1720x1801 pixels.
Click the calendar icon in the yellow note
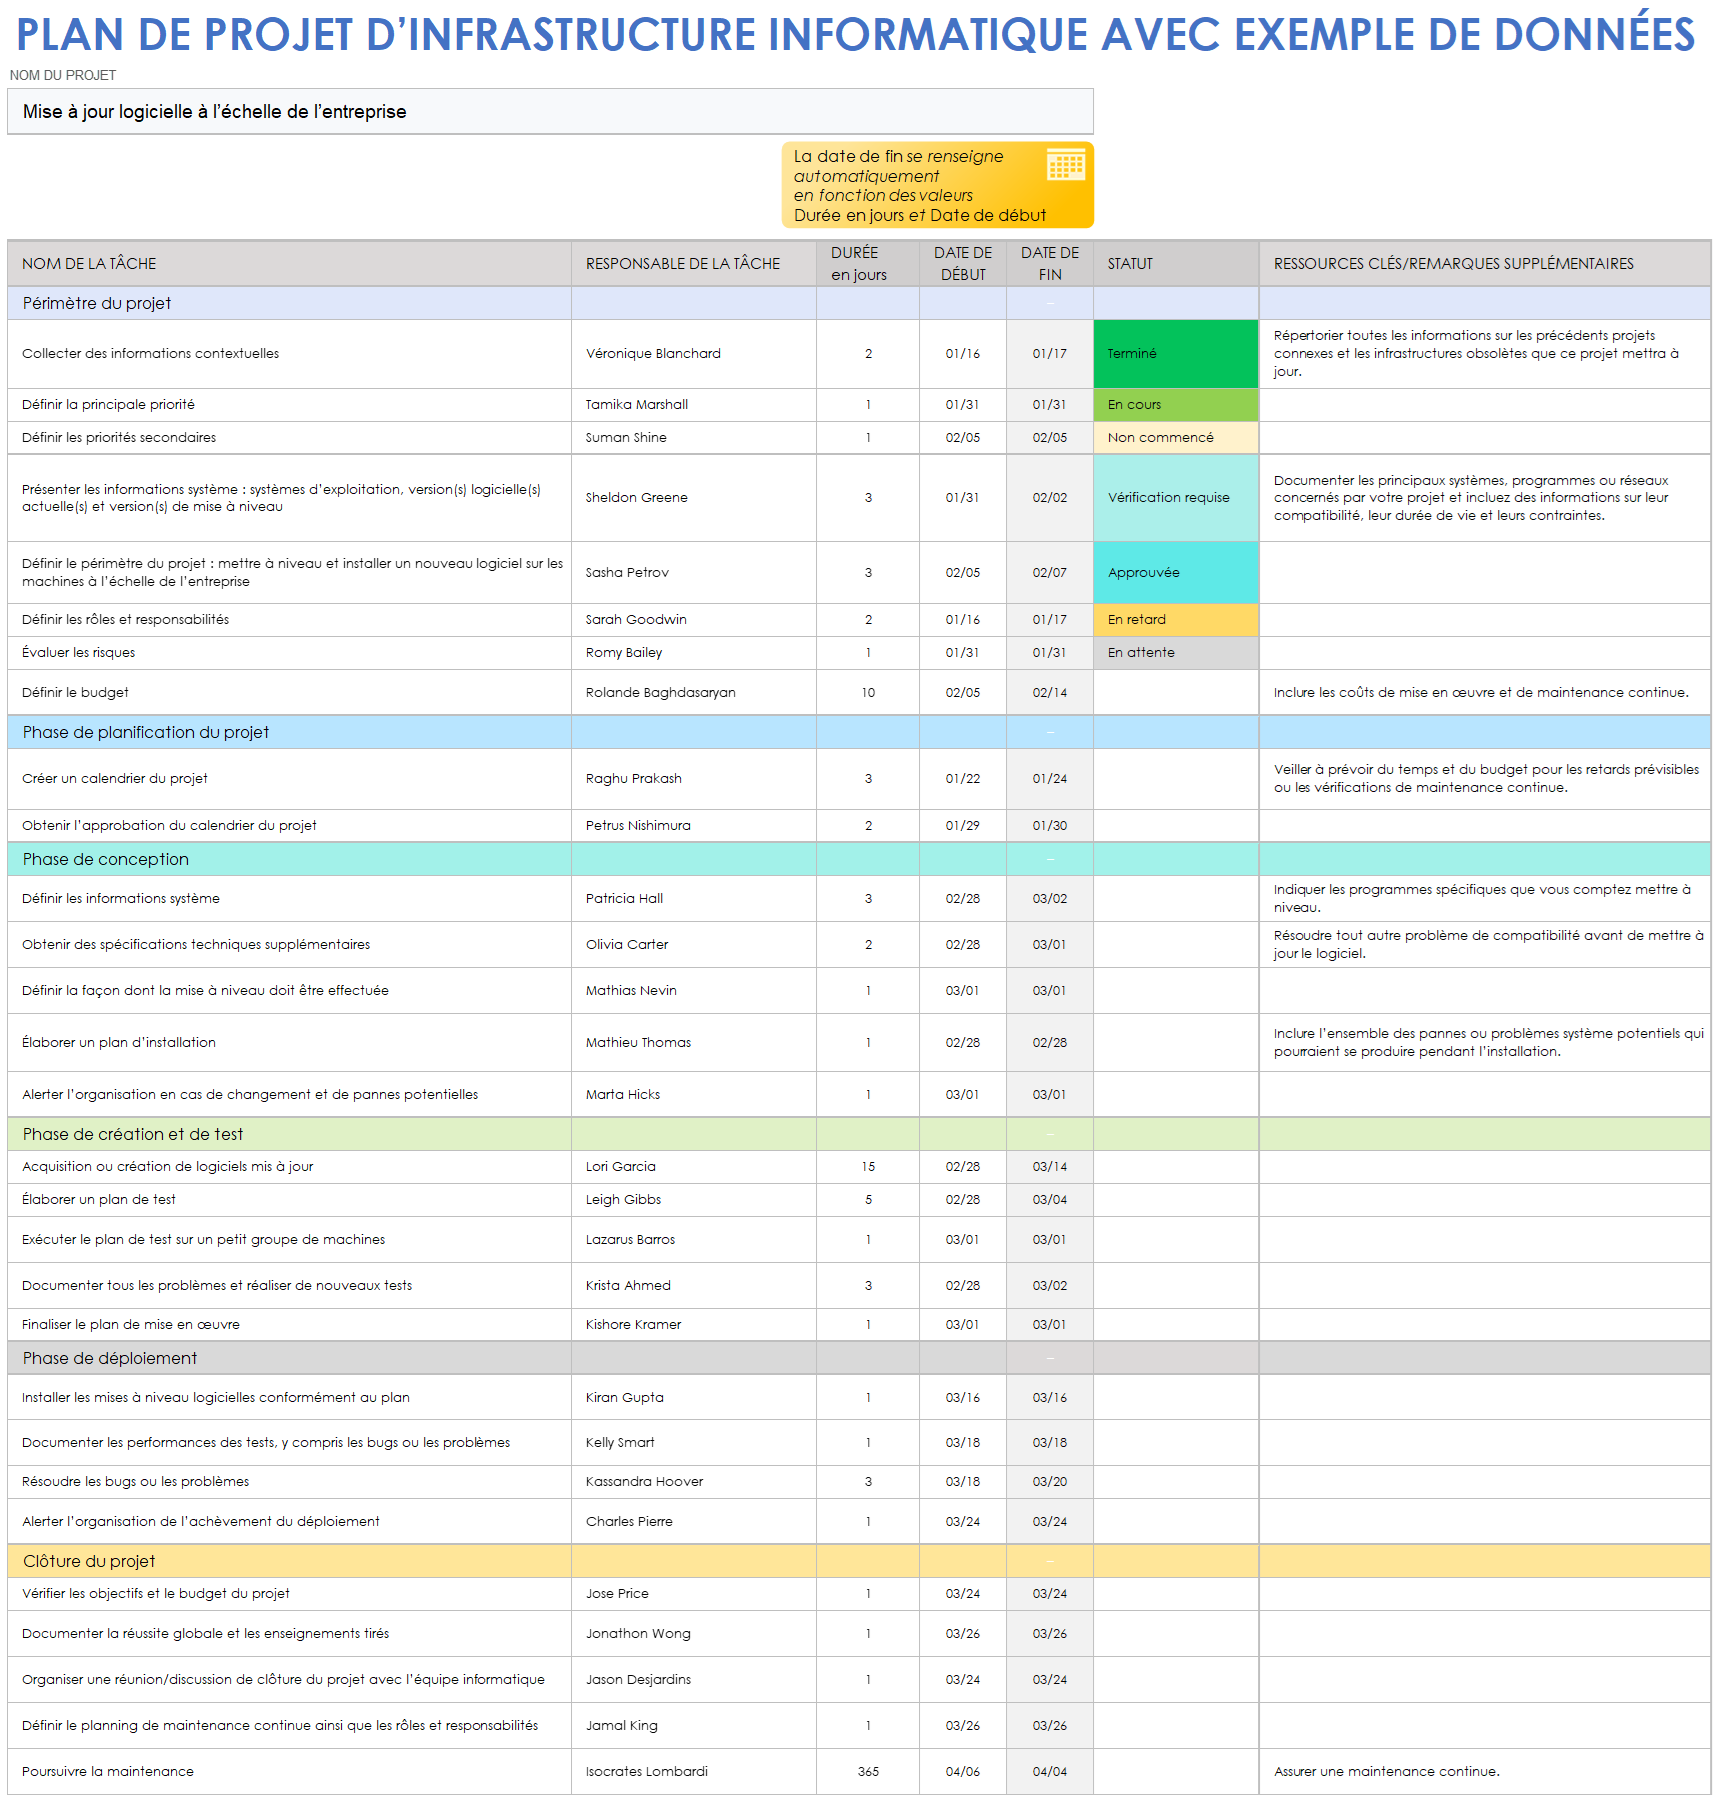(1065, 164)
